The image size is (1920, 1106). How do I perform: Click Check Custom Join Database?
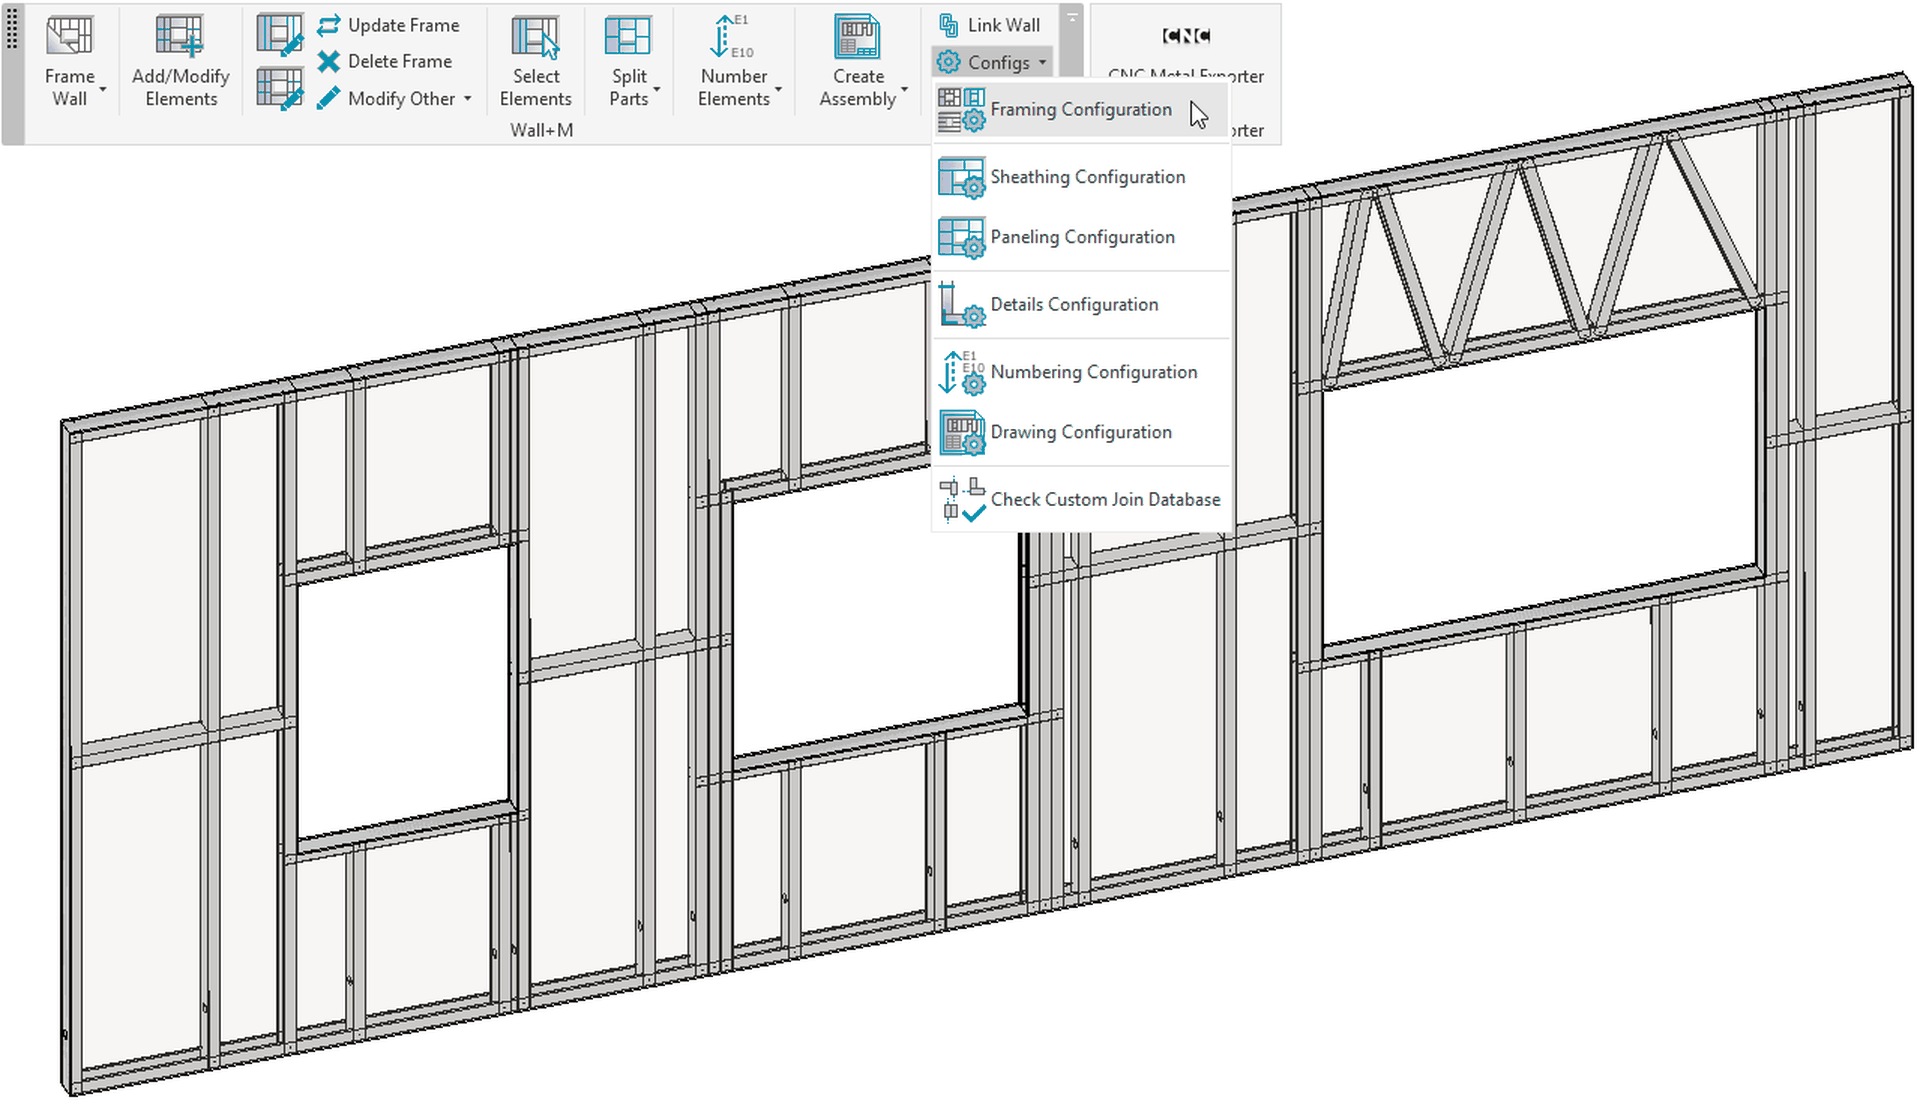(1105, 499)
